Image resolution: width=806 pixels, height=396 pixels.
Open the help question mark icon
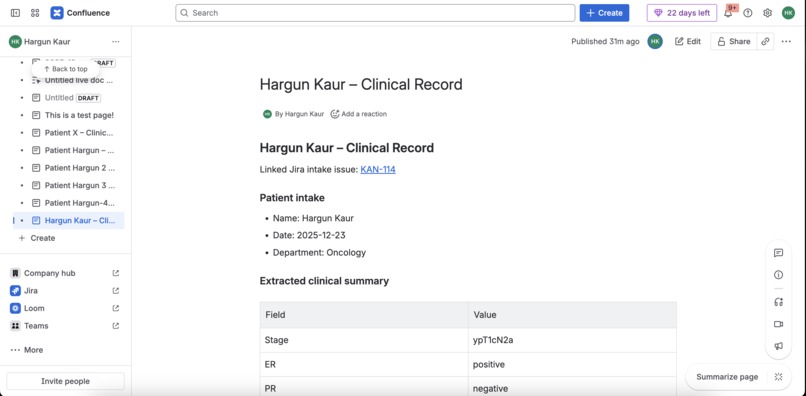[748, 13]
